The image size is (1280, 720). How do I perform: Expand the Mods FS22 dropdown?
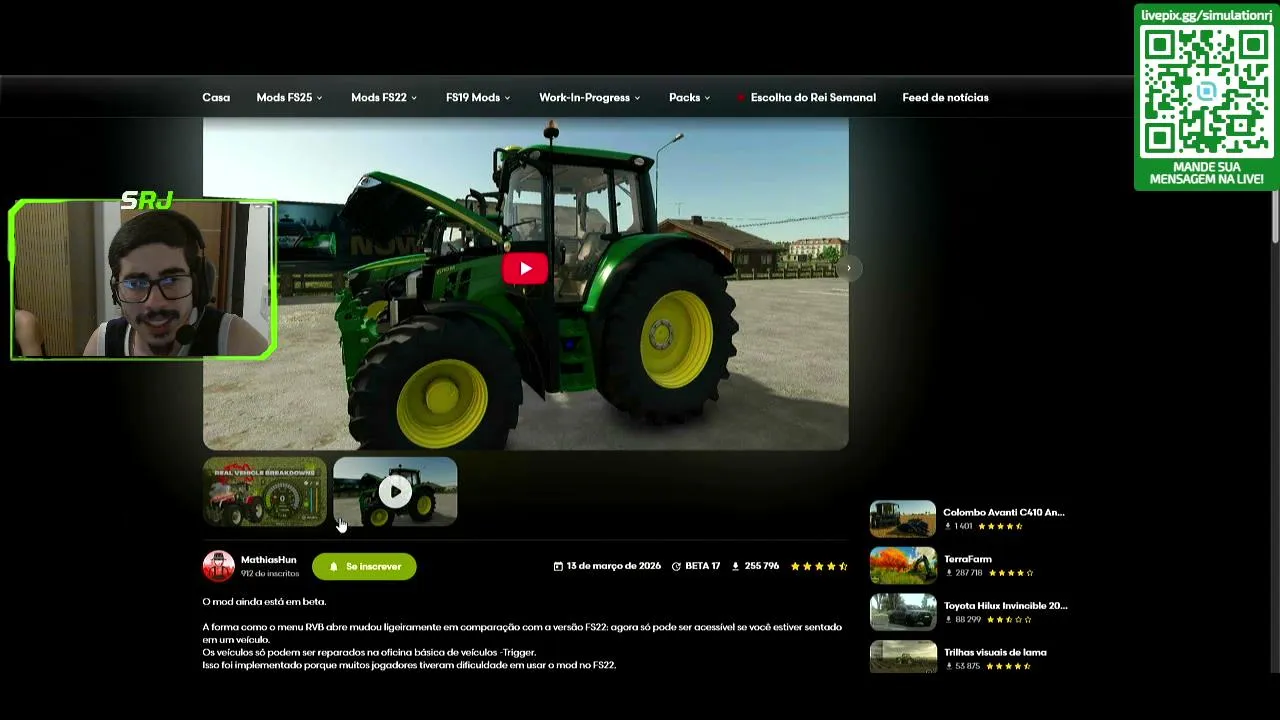pyautogui.click(x=384, y=97)
